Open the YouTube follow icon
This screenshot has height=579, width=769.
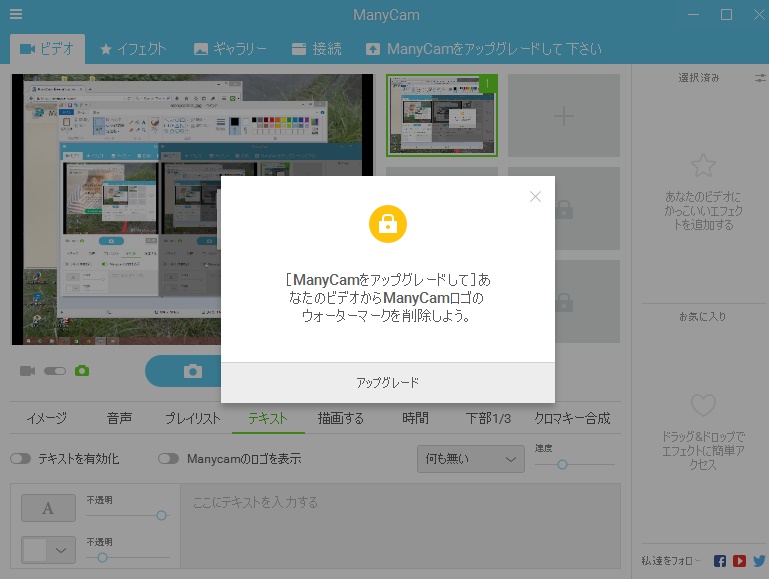tap(740, 561)
